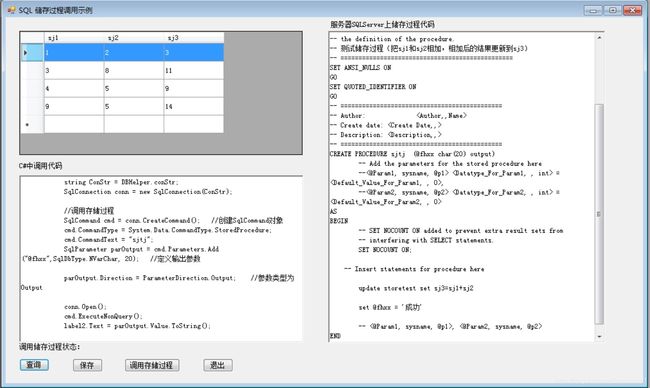Maximize the SQL window
650x388 pixels.
tap(613, 10)
